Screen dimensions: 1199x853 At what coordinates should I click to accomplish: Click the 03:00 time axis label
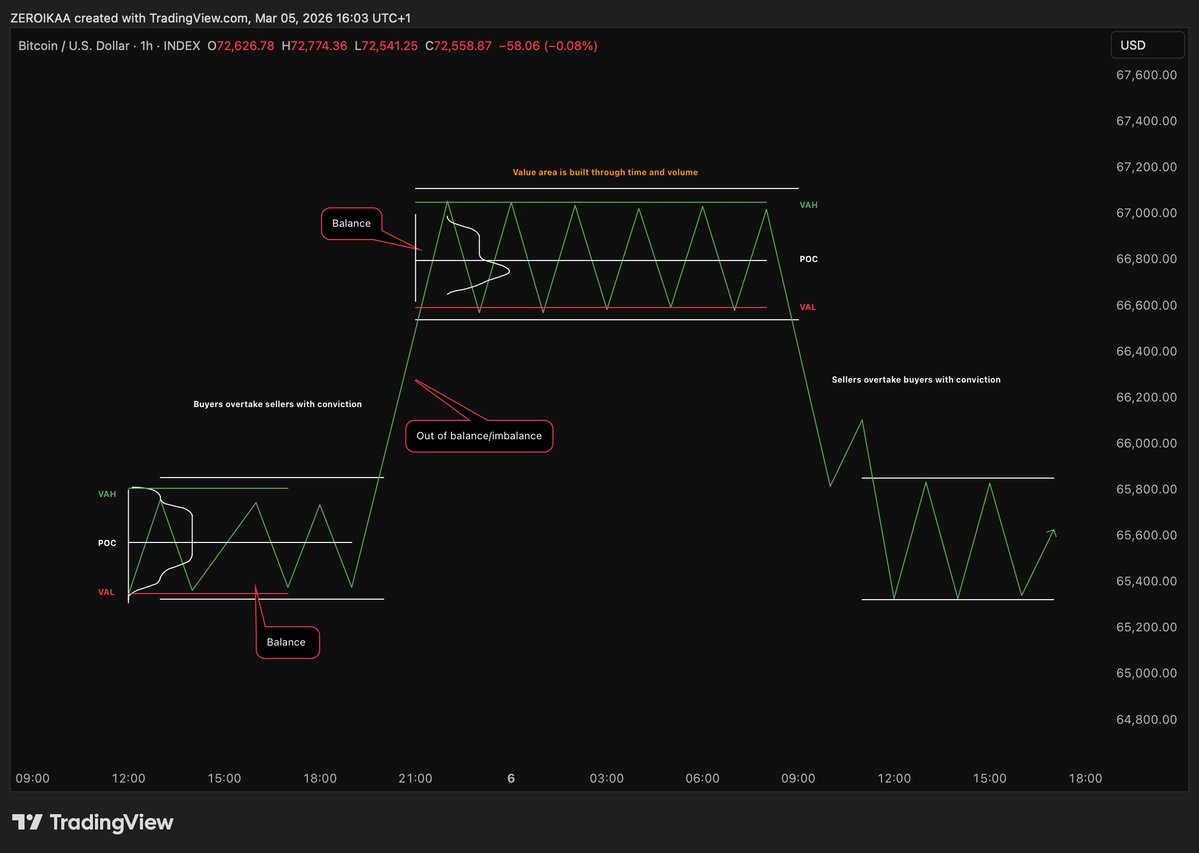pyautogui.click(x=606, y=778)
